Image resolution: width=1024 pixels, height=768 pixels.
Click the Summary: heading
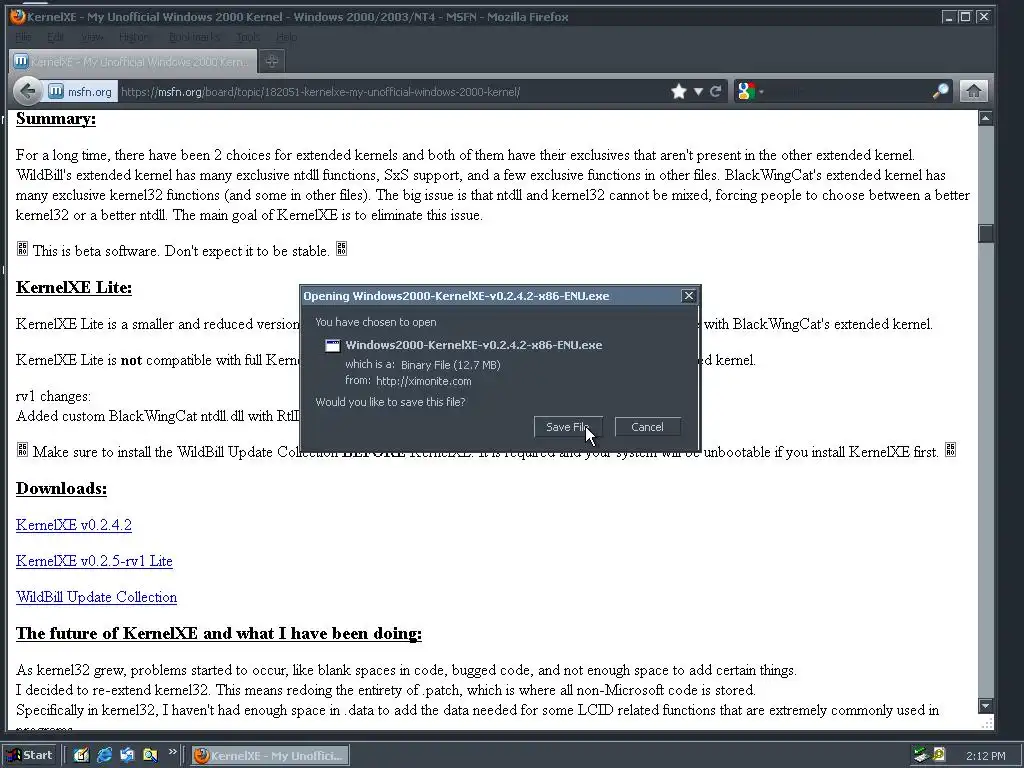[x=56, y=119]
